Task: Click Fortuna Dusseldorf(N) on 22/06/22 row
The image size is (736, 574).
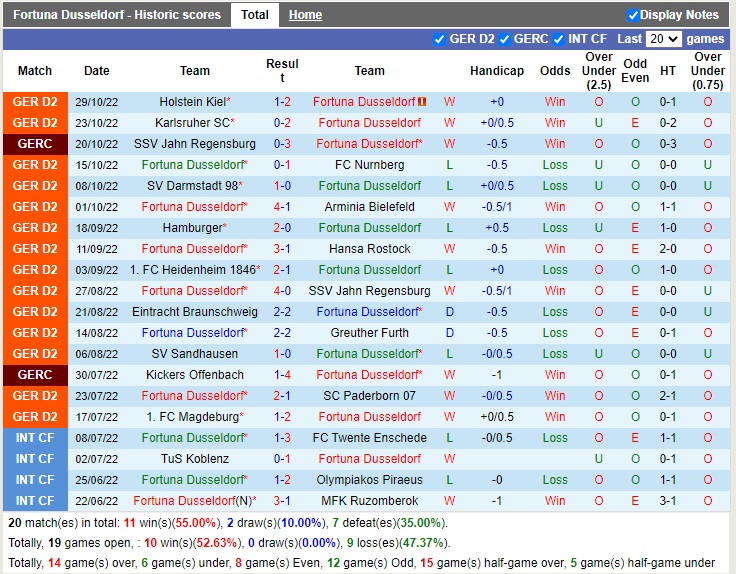Action: coord(192,501)
